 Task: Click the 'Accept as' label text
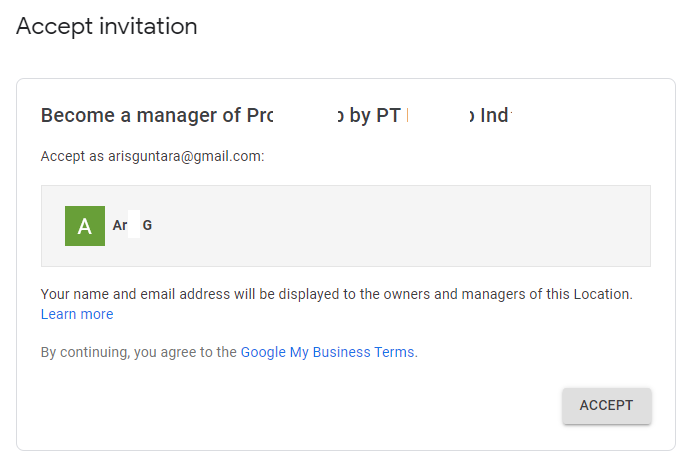73,156
